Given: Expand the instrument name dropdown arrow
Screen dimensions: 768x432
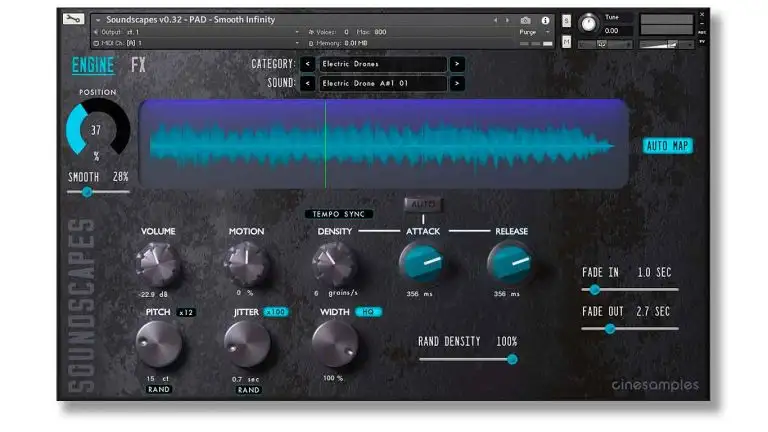Looking at the screenshot, I should [98, 20].
